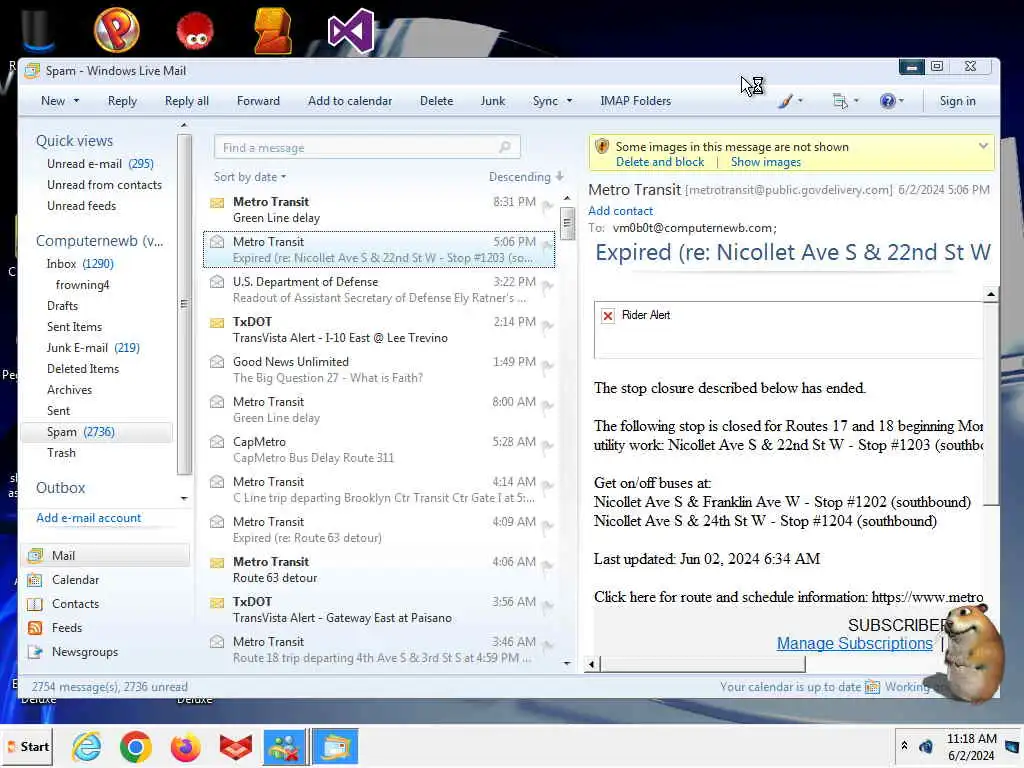Show hidden system tray icons
The width and height of the screenshot is (1024, 768).
(904, 745)
